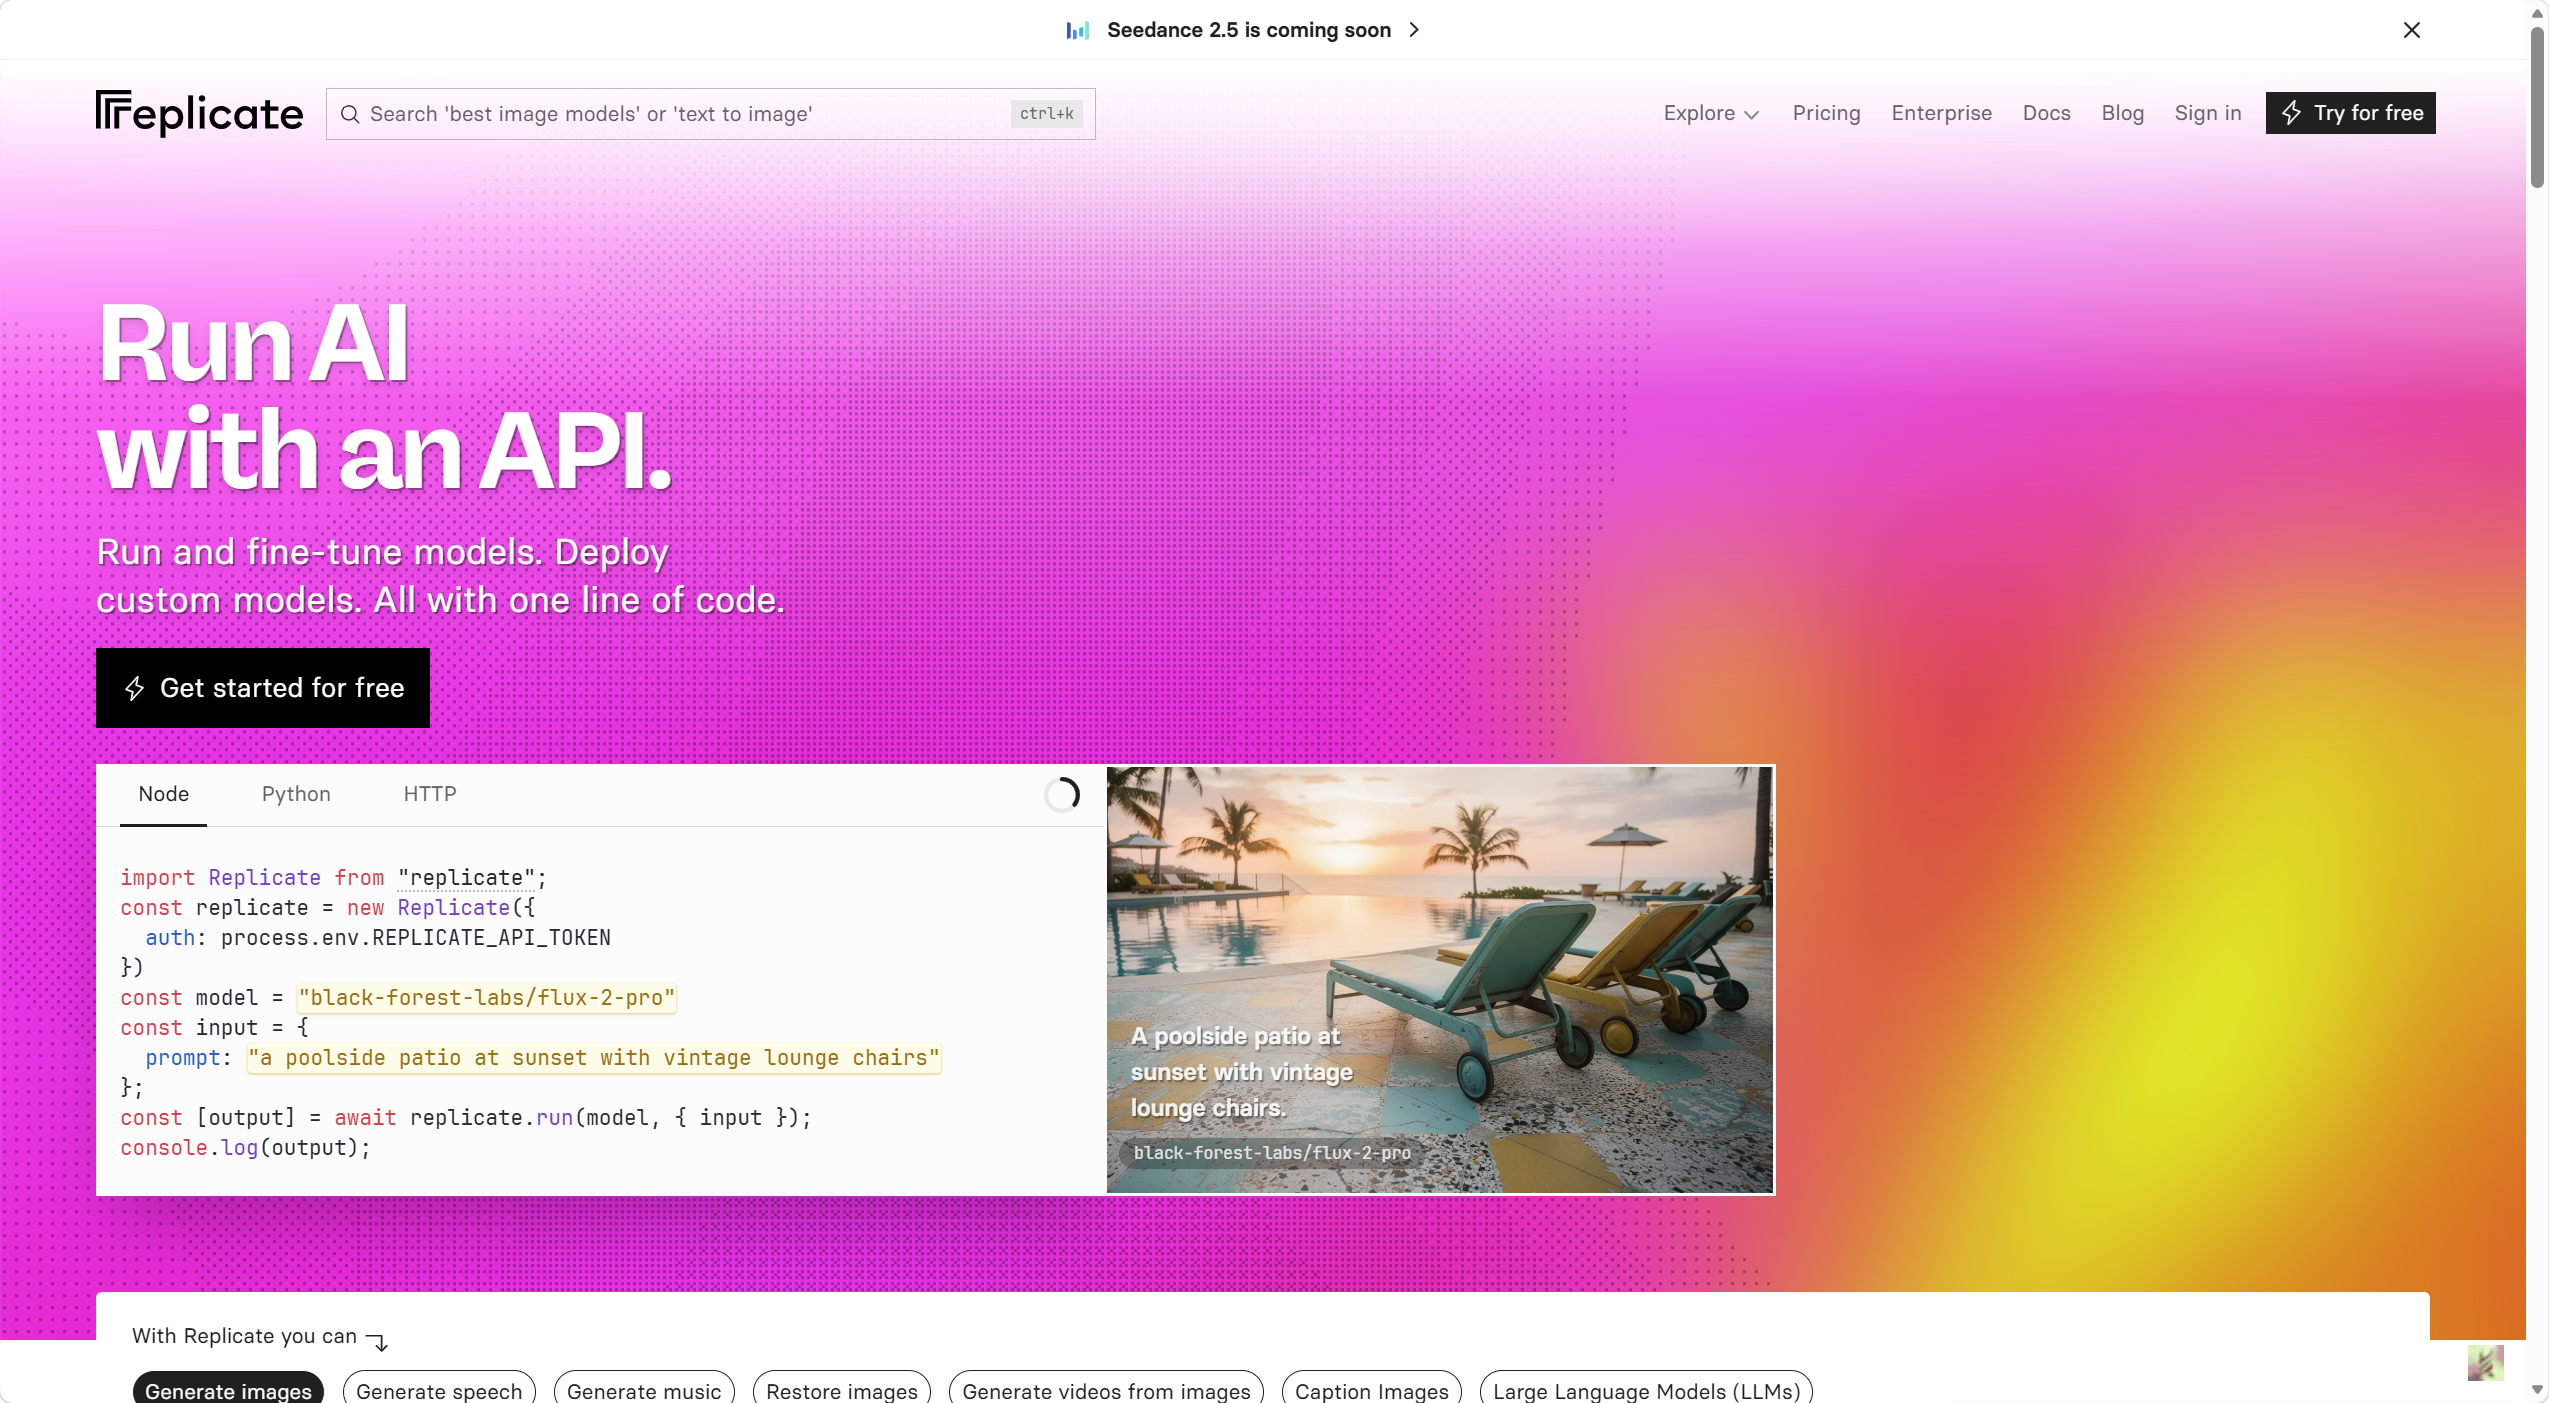Open the Enterprise page
This screenshot has width=2549, height=1403.
pyautogui.click(x=1941, y=113)
